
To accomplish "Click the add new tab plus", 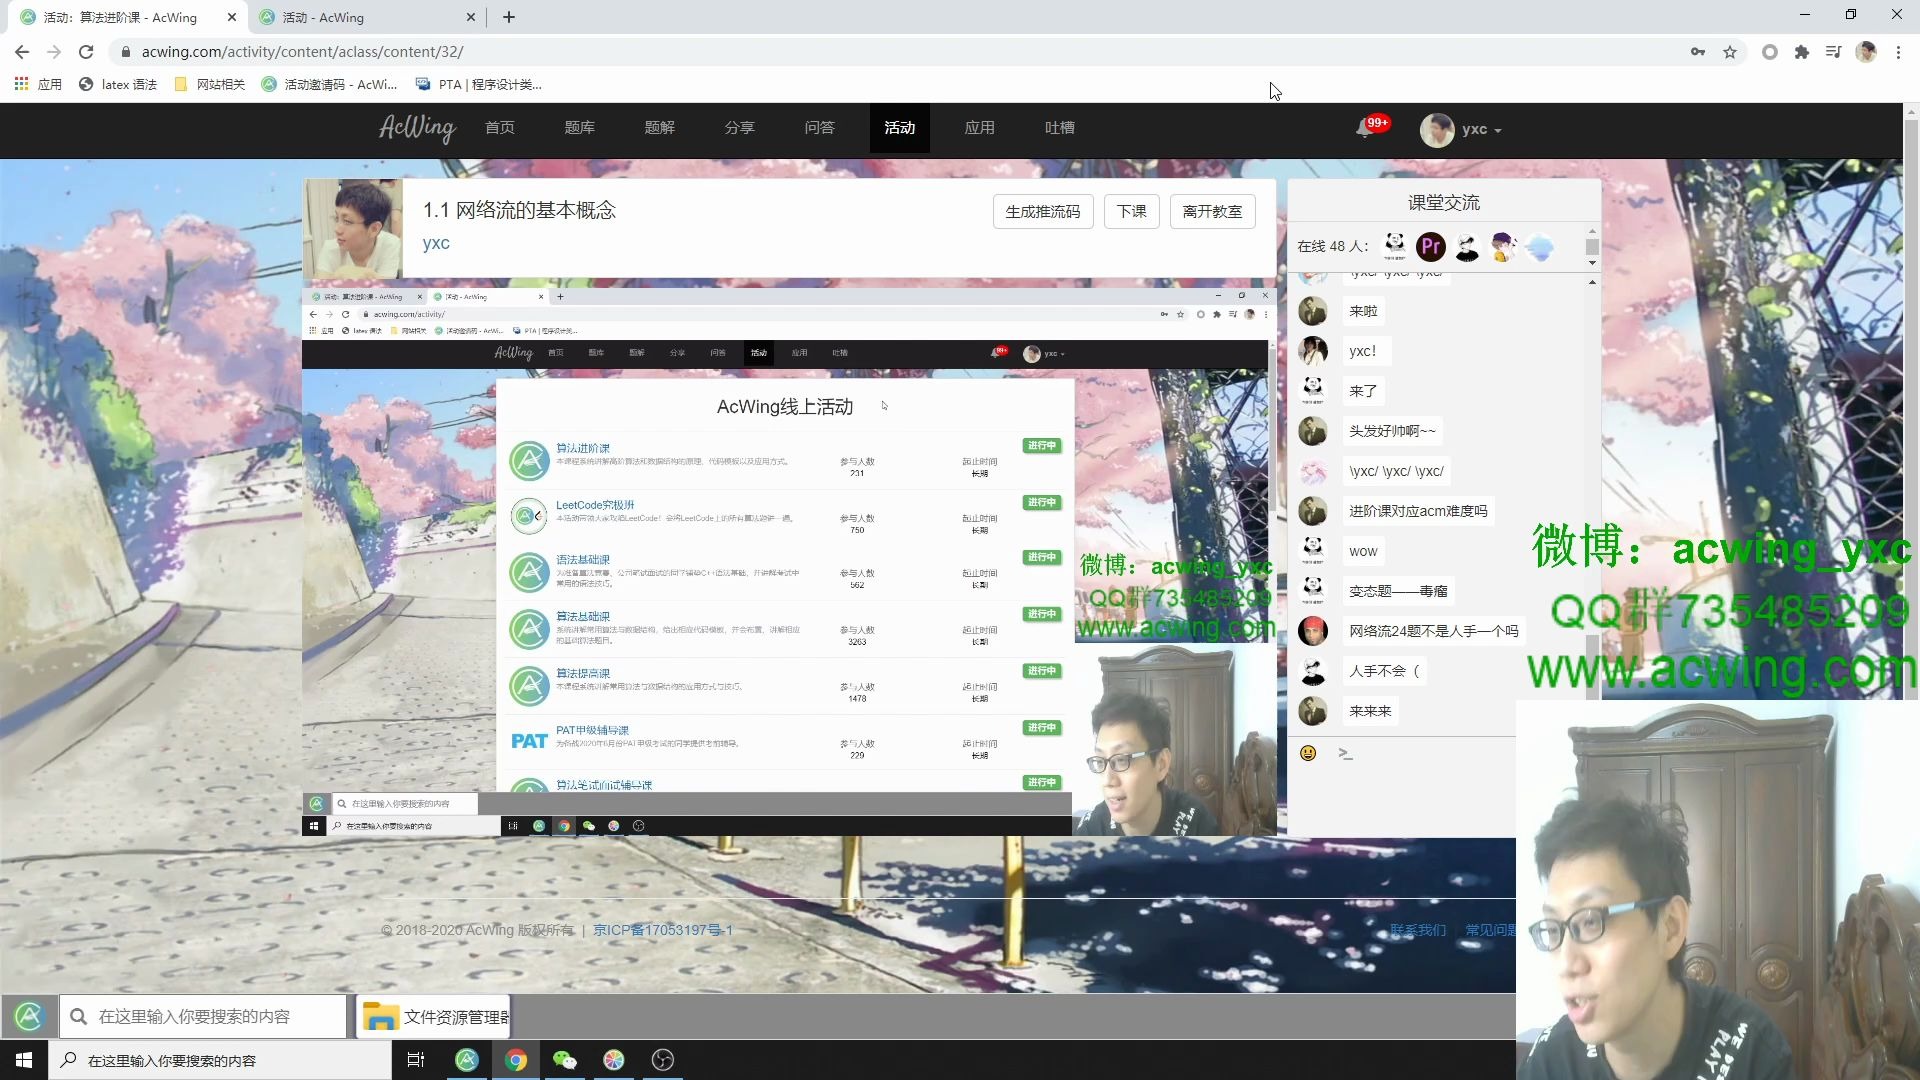I will 509,17.
